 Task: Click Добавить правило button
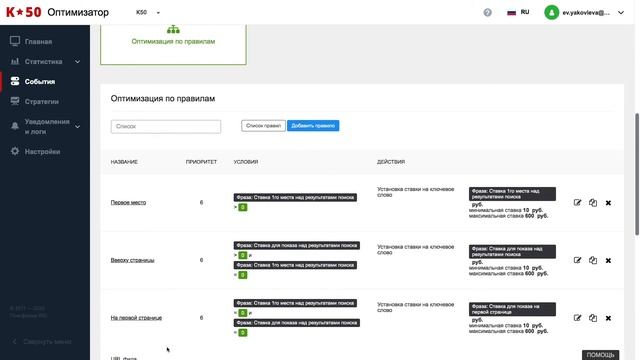point(313,126)
